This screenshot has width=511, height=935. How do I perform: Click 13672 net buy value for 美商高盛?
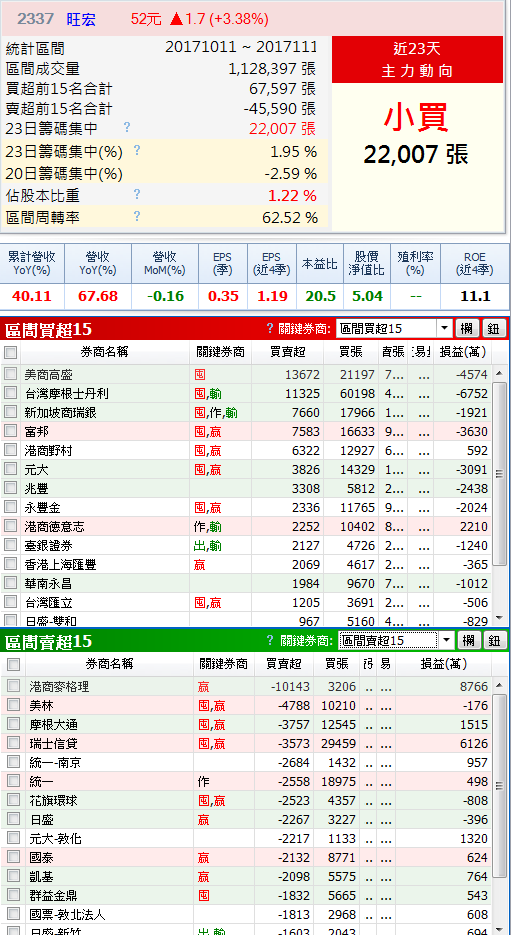point(302,374)
